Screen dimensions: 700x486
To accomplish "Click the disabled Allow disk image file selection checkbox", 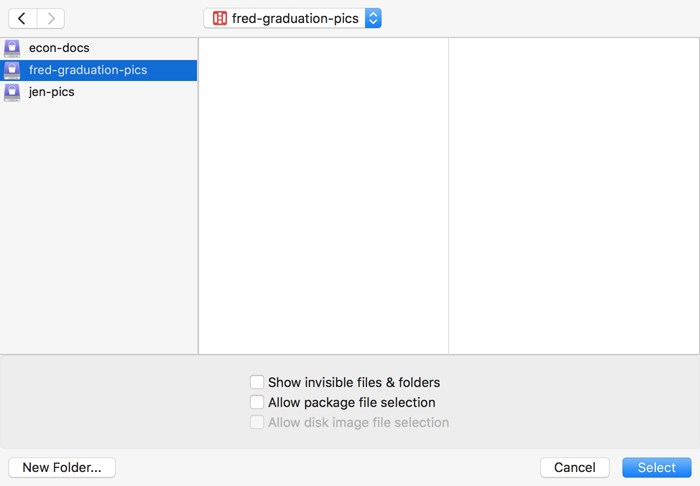I will [x=257, y=422].
